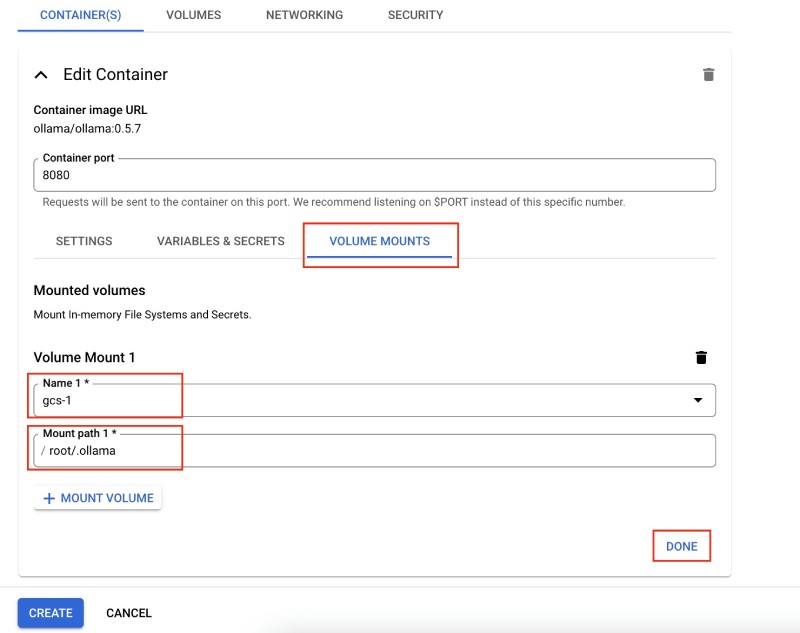The image size is (800, 633).
Task: Click the blue Create button
Action: click(x=50, y=613)
